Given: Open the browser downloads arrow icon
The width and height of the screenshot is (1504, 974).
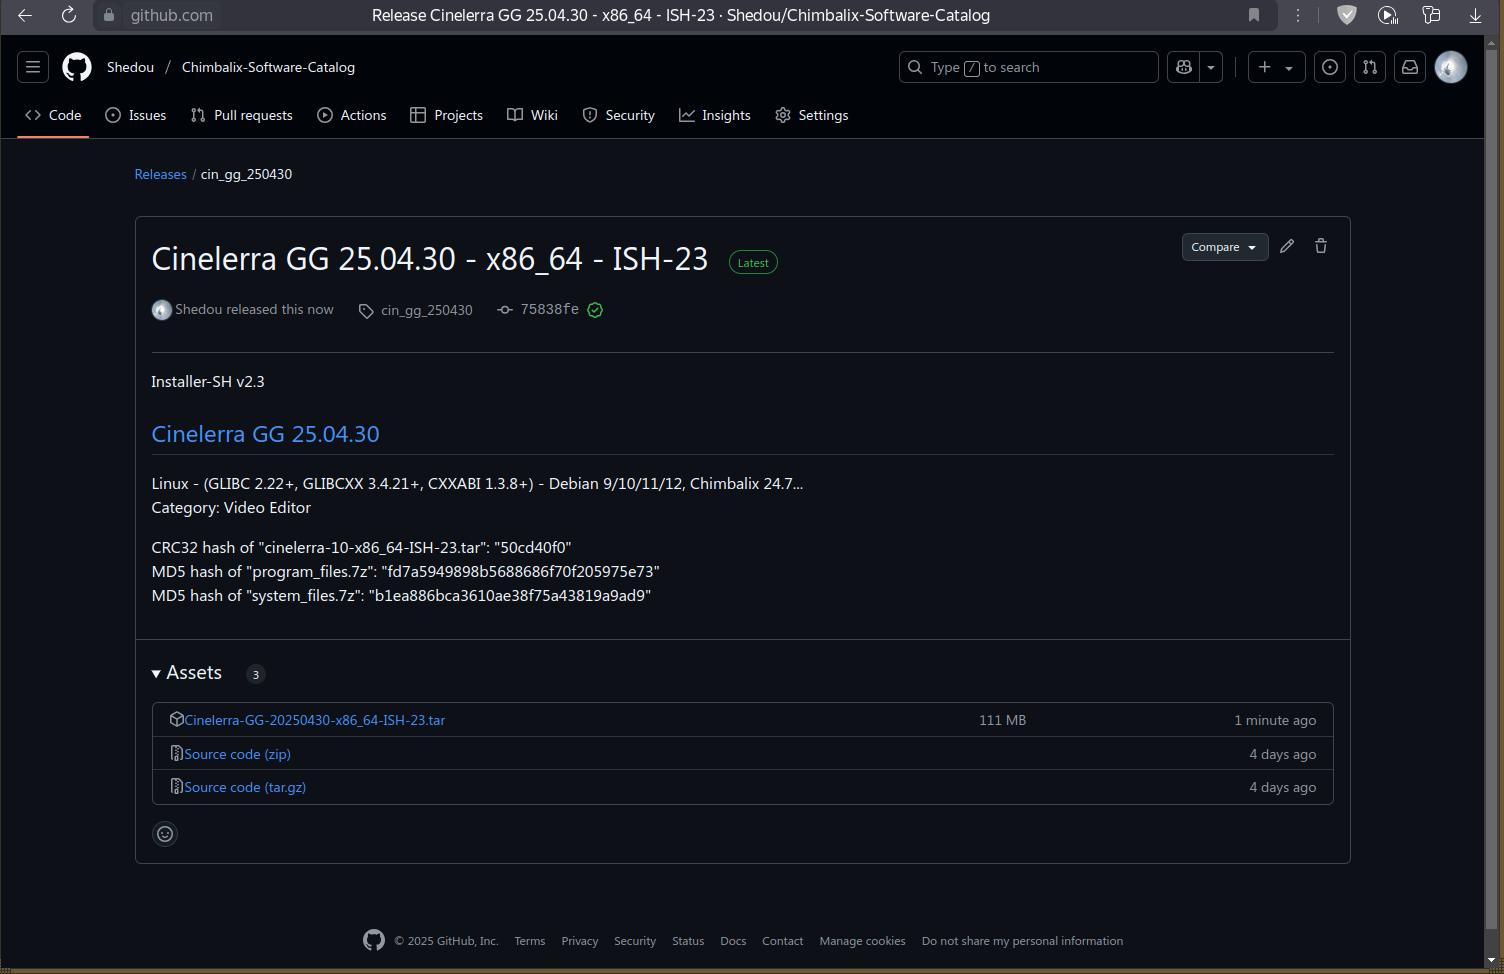Looking at the screenshot, I should click(1475, 15).
